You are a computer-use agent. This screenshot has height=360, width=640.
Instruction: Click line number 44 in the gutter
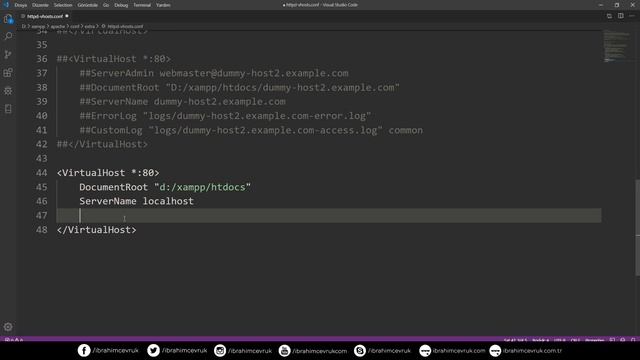pos(41,173)
